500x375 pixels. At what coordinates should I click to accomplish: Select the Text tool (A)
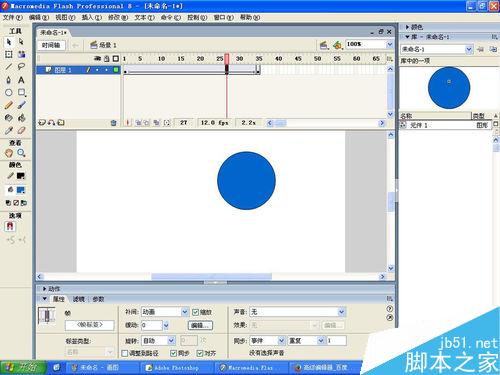pyautogui.click(x=21, y=80)
